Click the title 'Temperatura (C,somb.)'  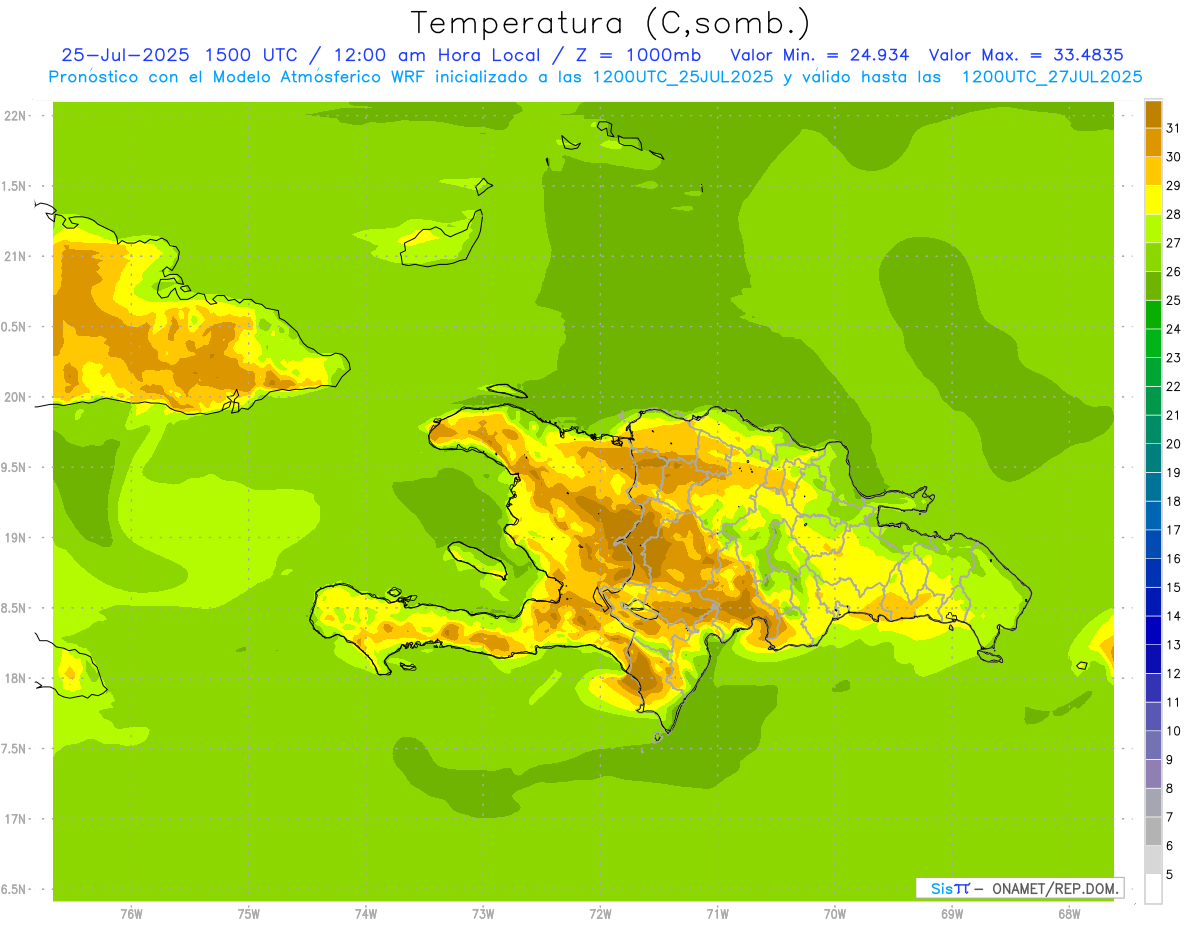[x=611, y=23]
